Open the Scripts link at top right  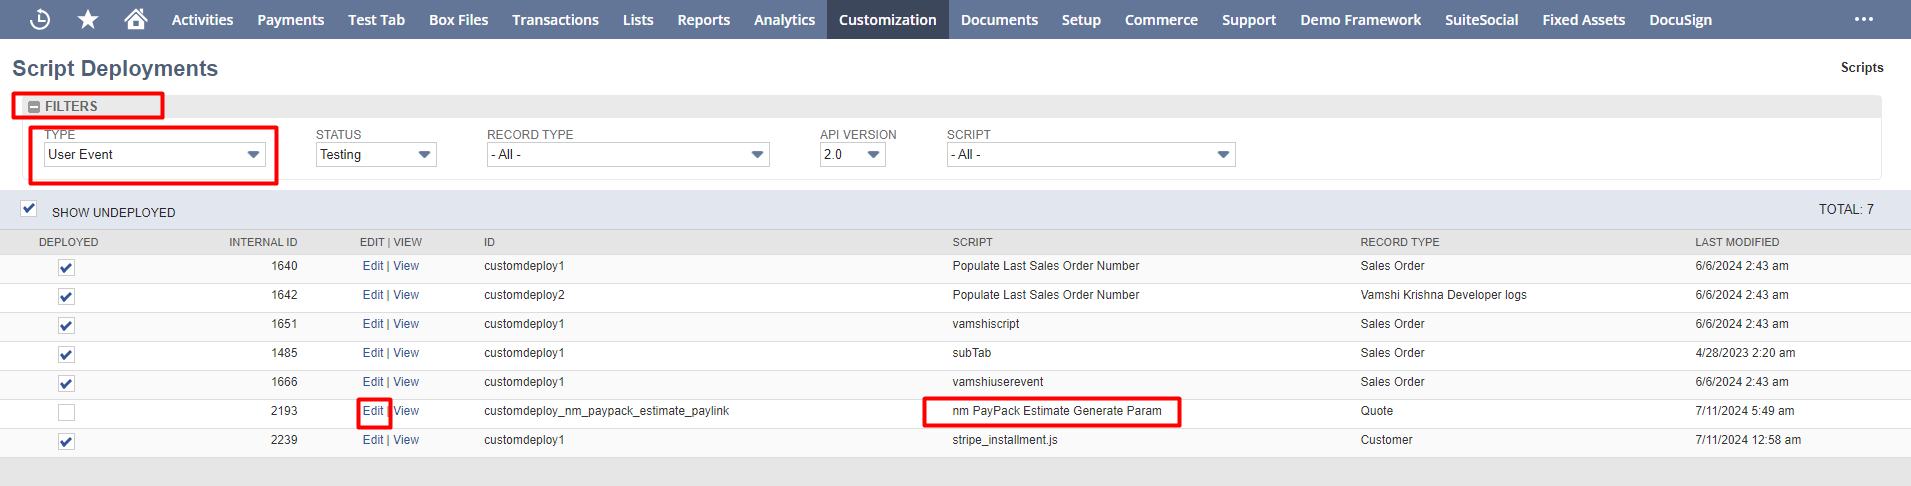1861,67
